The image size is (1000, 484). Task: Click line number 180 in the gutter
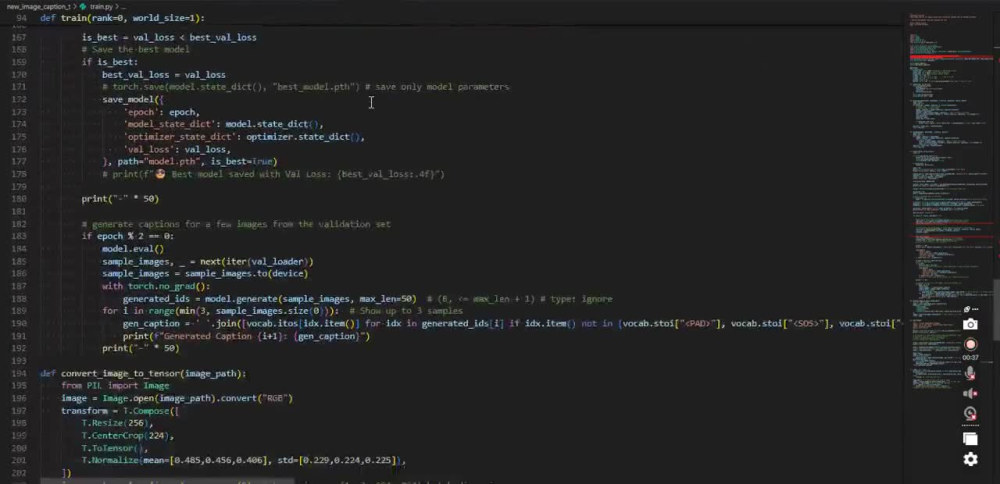click(x=19, y=199)
